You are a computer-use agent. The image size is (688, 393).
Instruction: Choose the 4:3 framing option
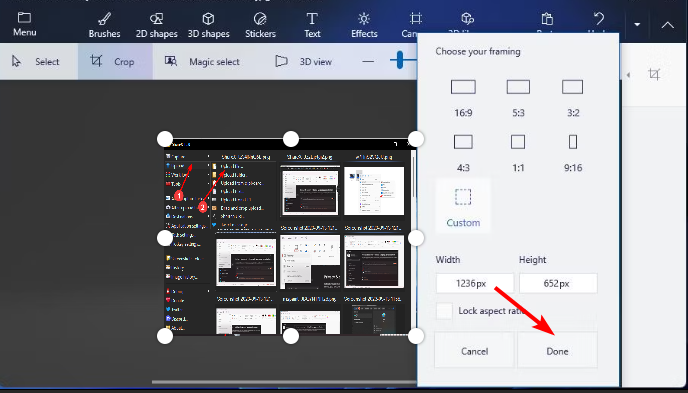tap(463, 154)
